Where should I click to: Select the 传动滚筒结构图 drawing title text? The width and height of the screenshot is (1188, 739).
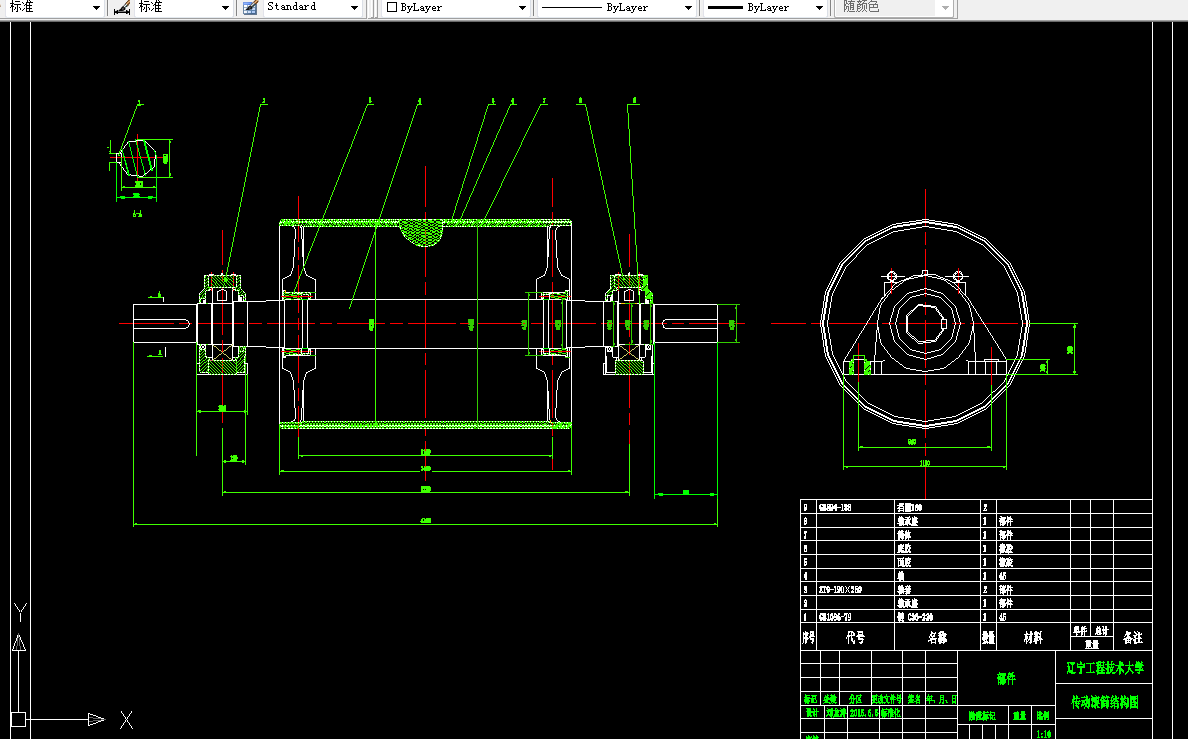tap(1105, 703)
